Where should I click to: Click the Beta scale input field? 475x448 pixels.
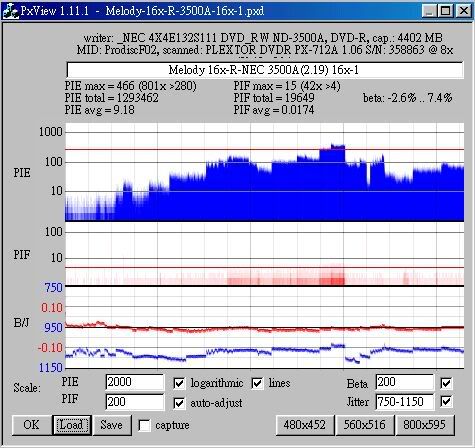(x=405, y=382)
